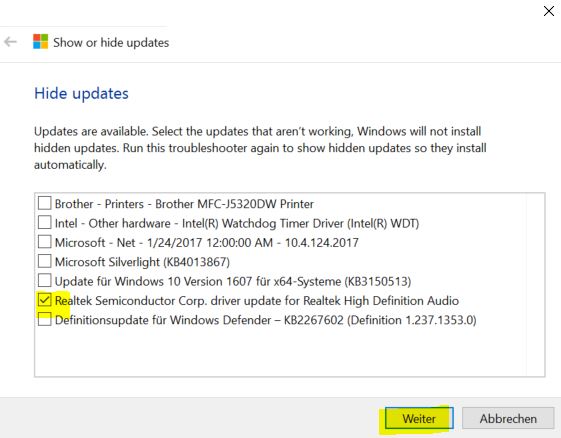This screenshot has width=561, height=438.
Task: Select the Microsoft Silverlight KB4013867 checkbox
Action: click(x=44, y=261)
